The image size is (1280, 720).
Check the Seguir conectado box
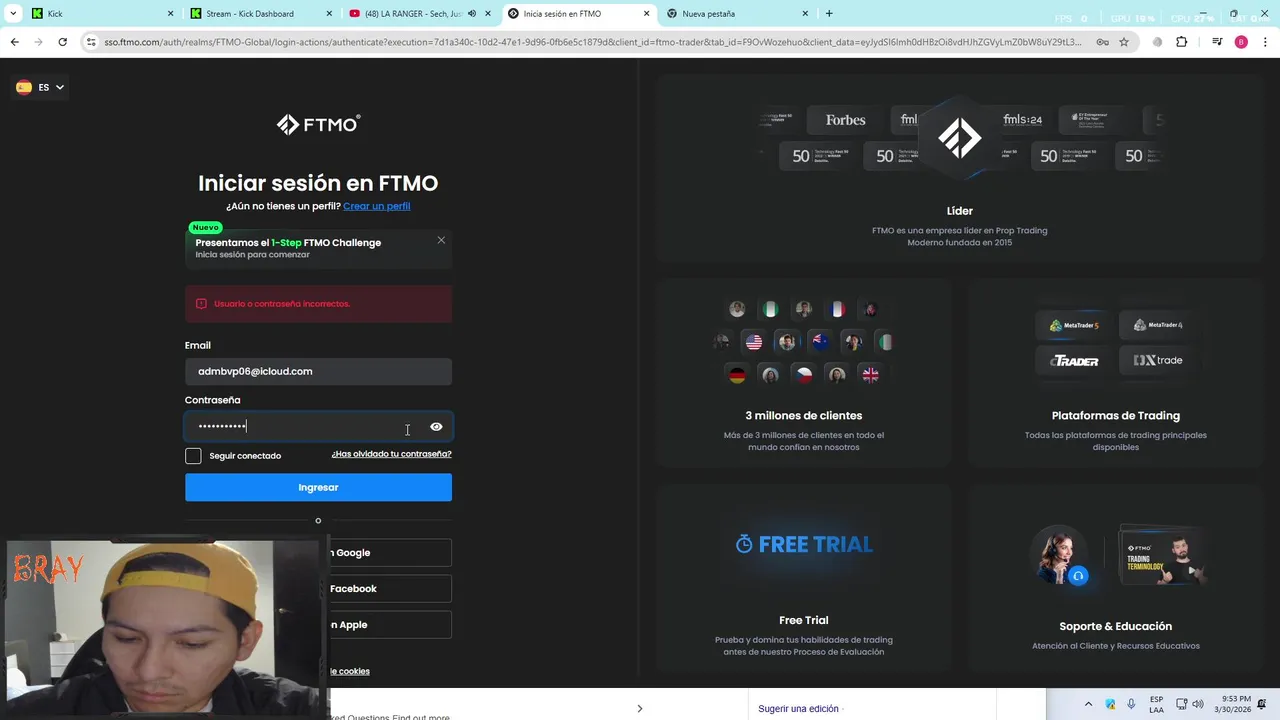pyautogui.click(x=193, y=456)
